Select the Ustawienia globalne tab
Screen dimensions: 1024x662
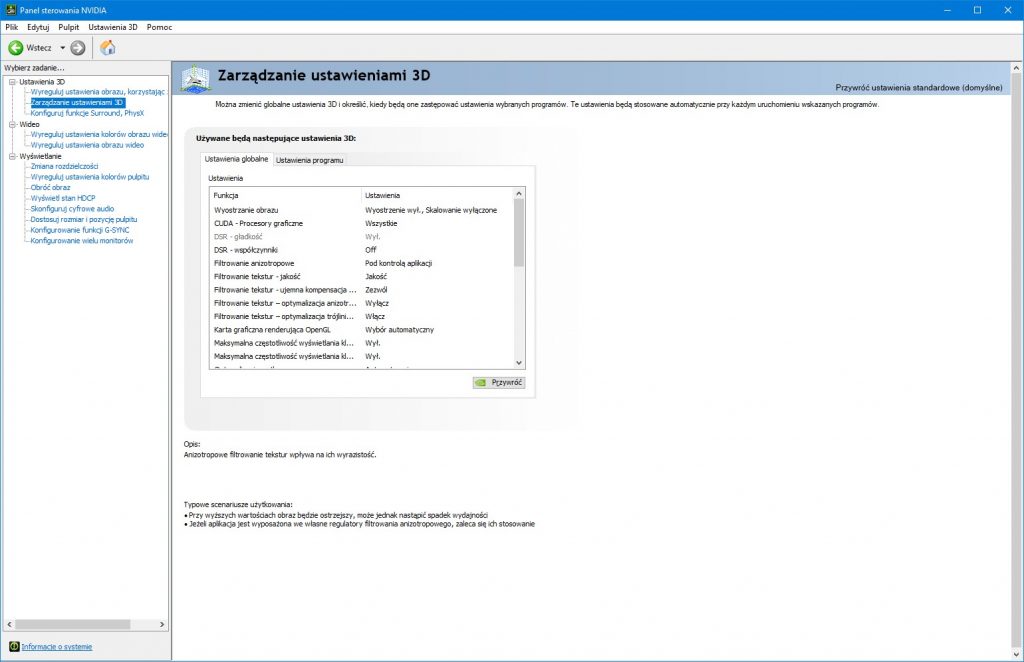(x=236, y=159)
